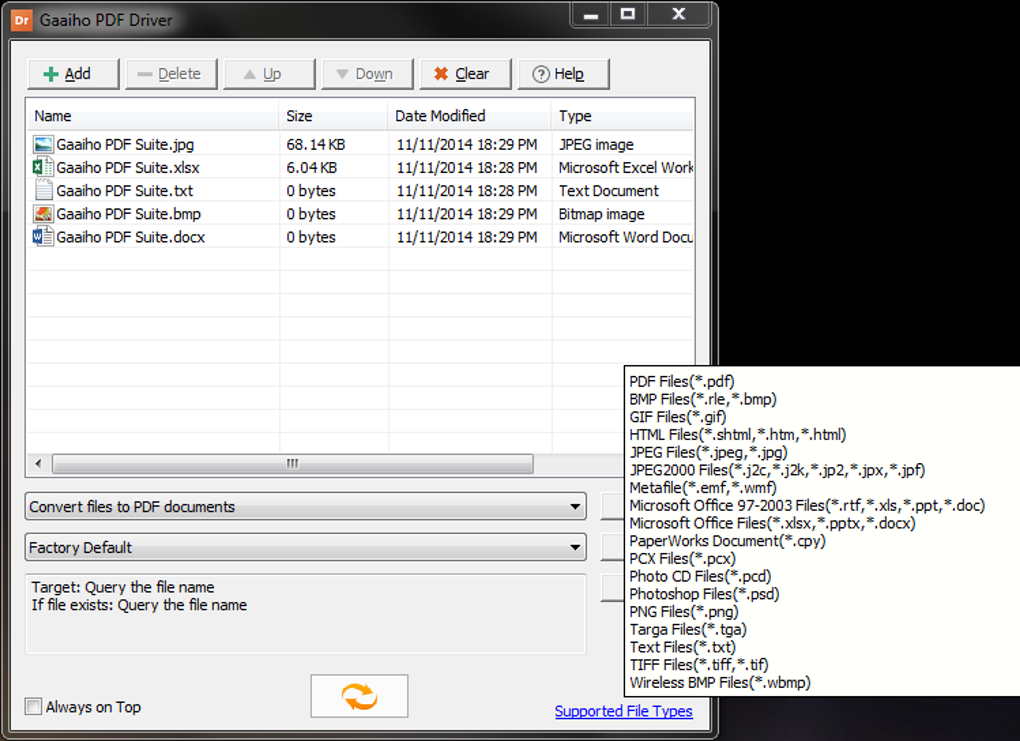Click the Target: Query the file name text
This screenshot has width=1020, height=741.
coord(123,587)
